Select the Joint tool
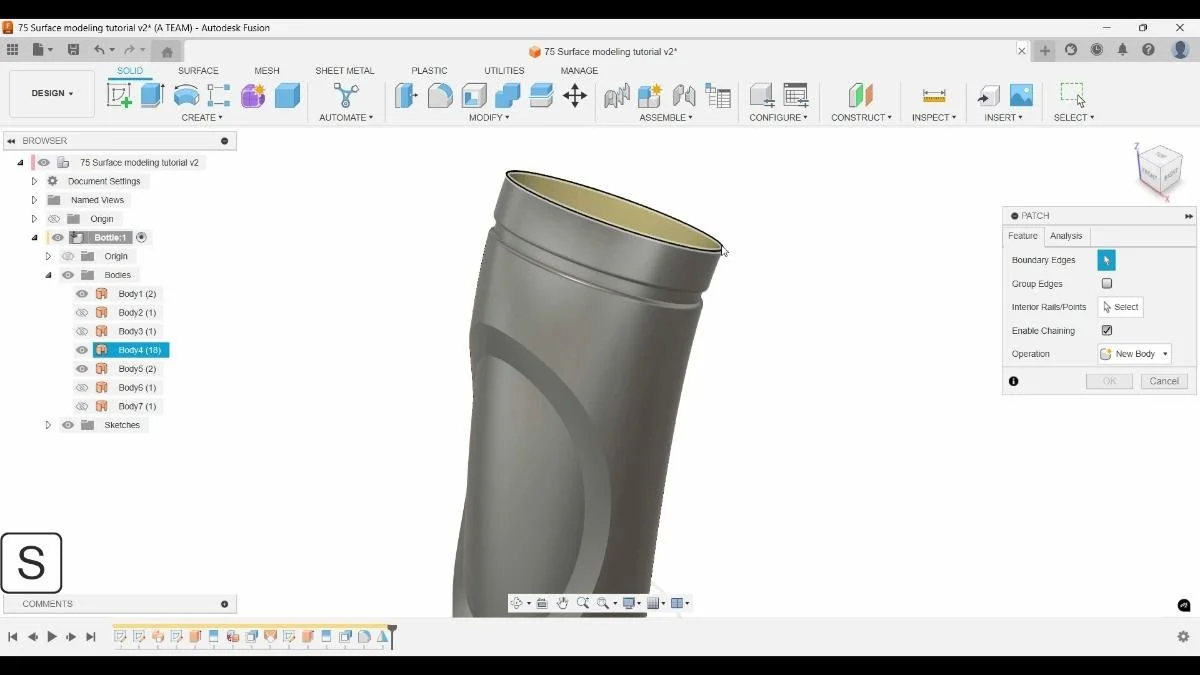The image size is (1200, 675). click(684, 95)
